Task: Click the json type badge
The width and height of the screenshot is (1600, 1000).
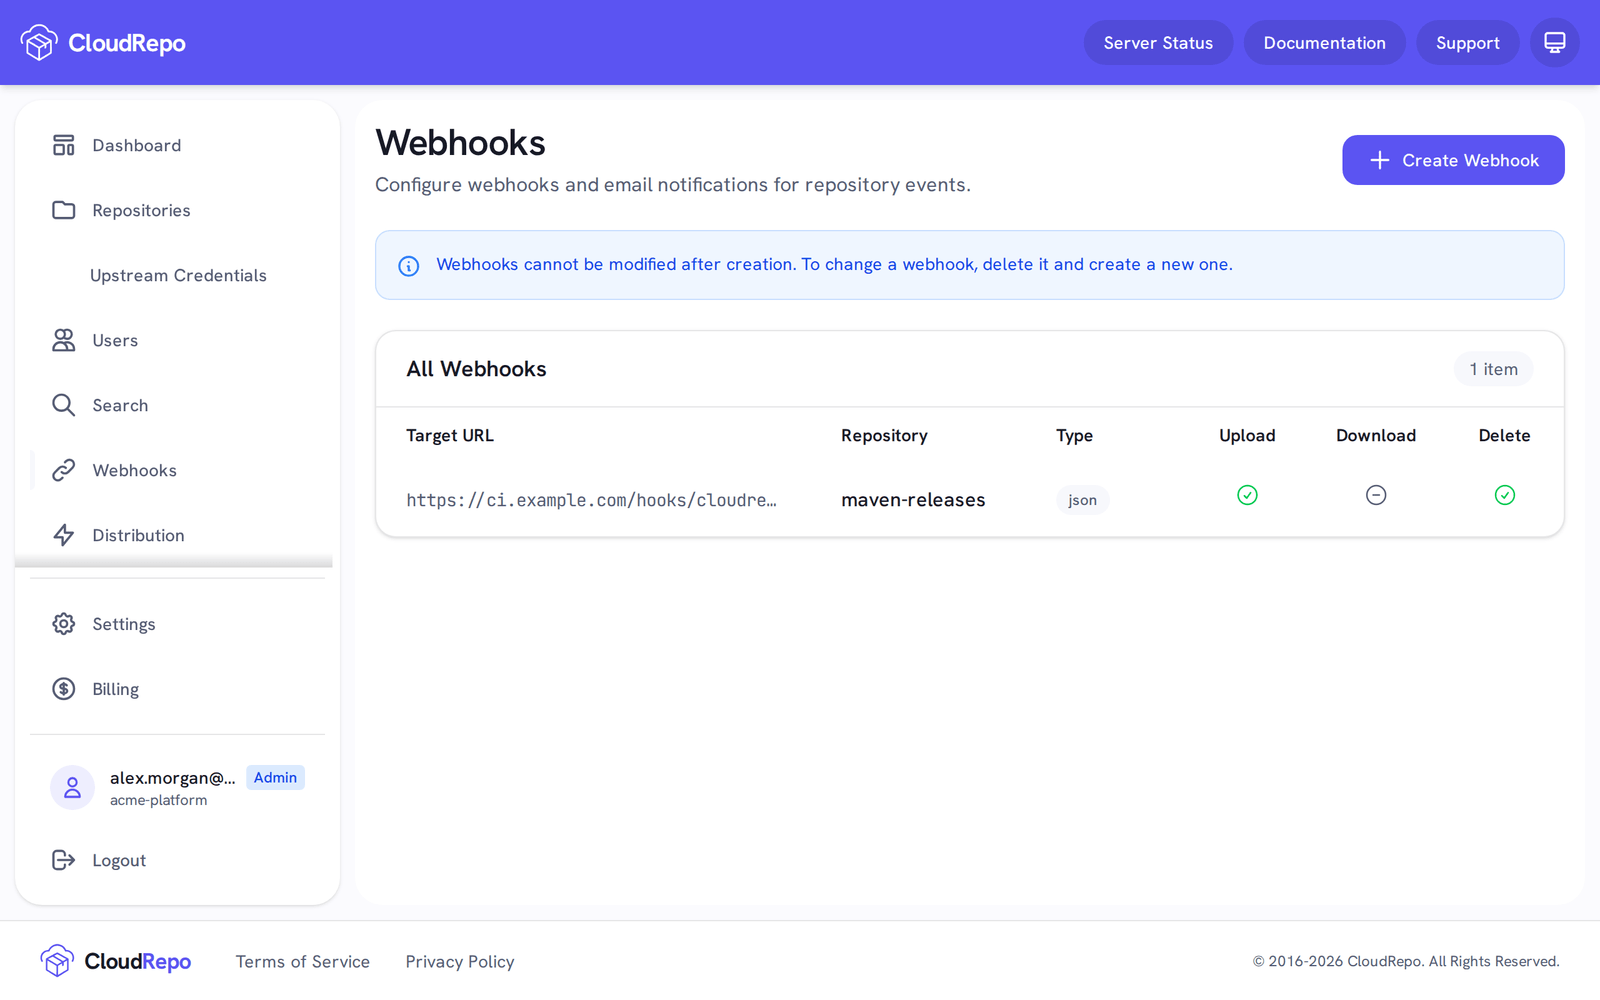Action: tap(1082, 500)
